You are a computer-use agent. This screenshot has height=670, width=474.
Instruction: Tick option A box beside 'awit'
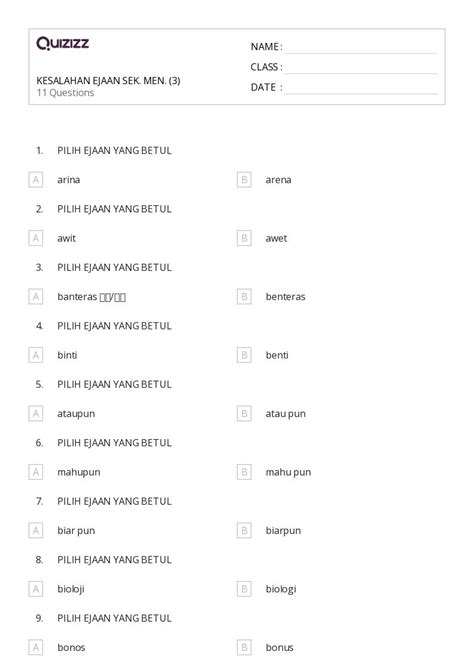tap(36, 238)
